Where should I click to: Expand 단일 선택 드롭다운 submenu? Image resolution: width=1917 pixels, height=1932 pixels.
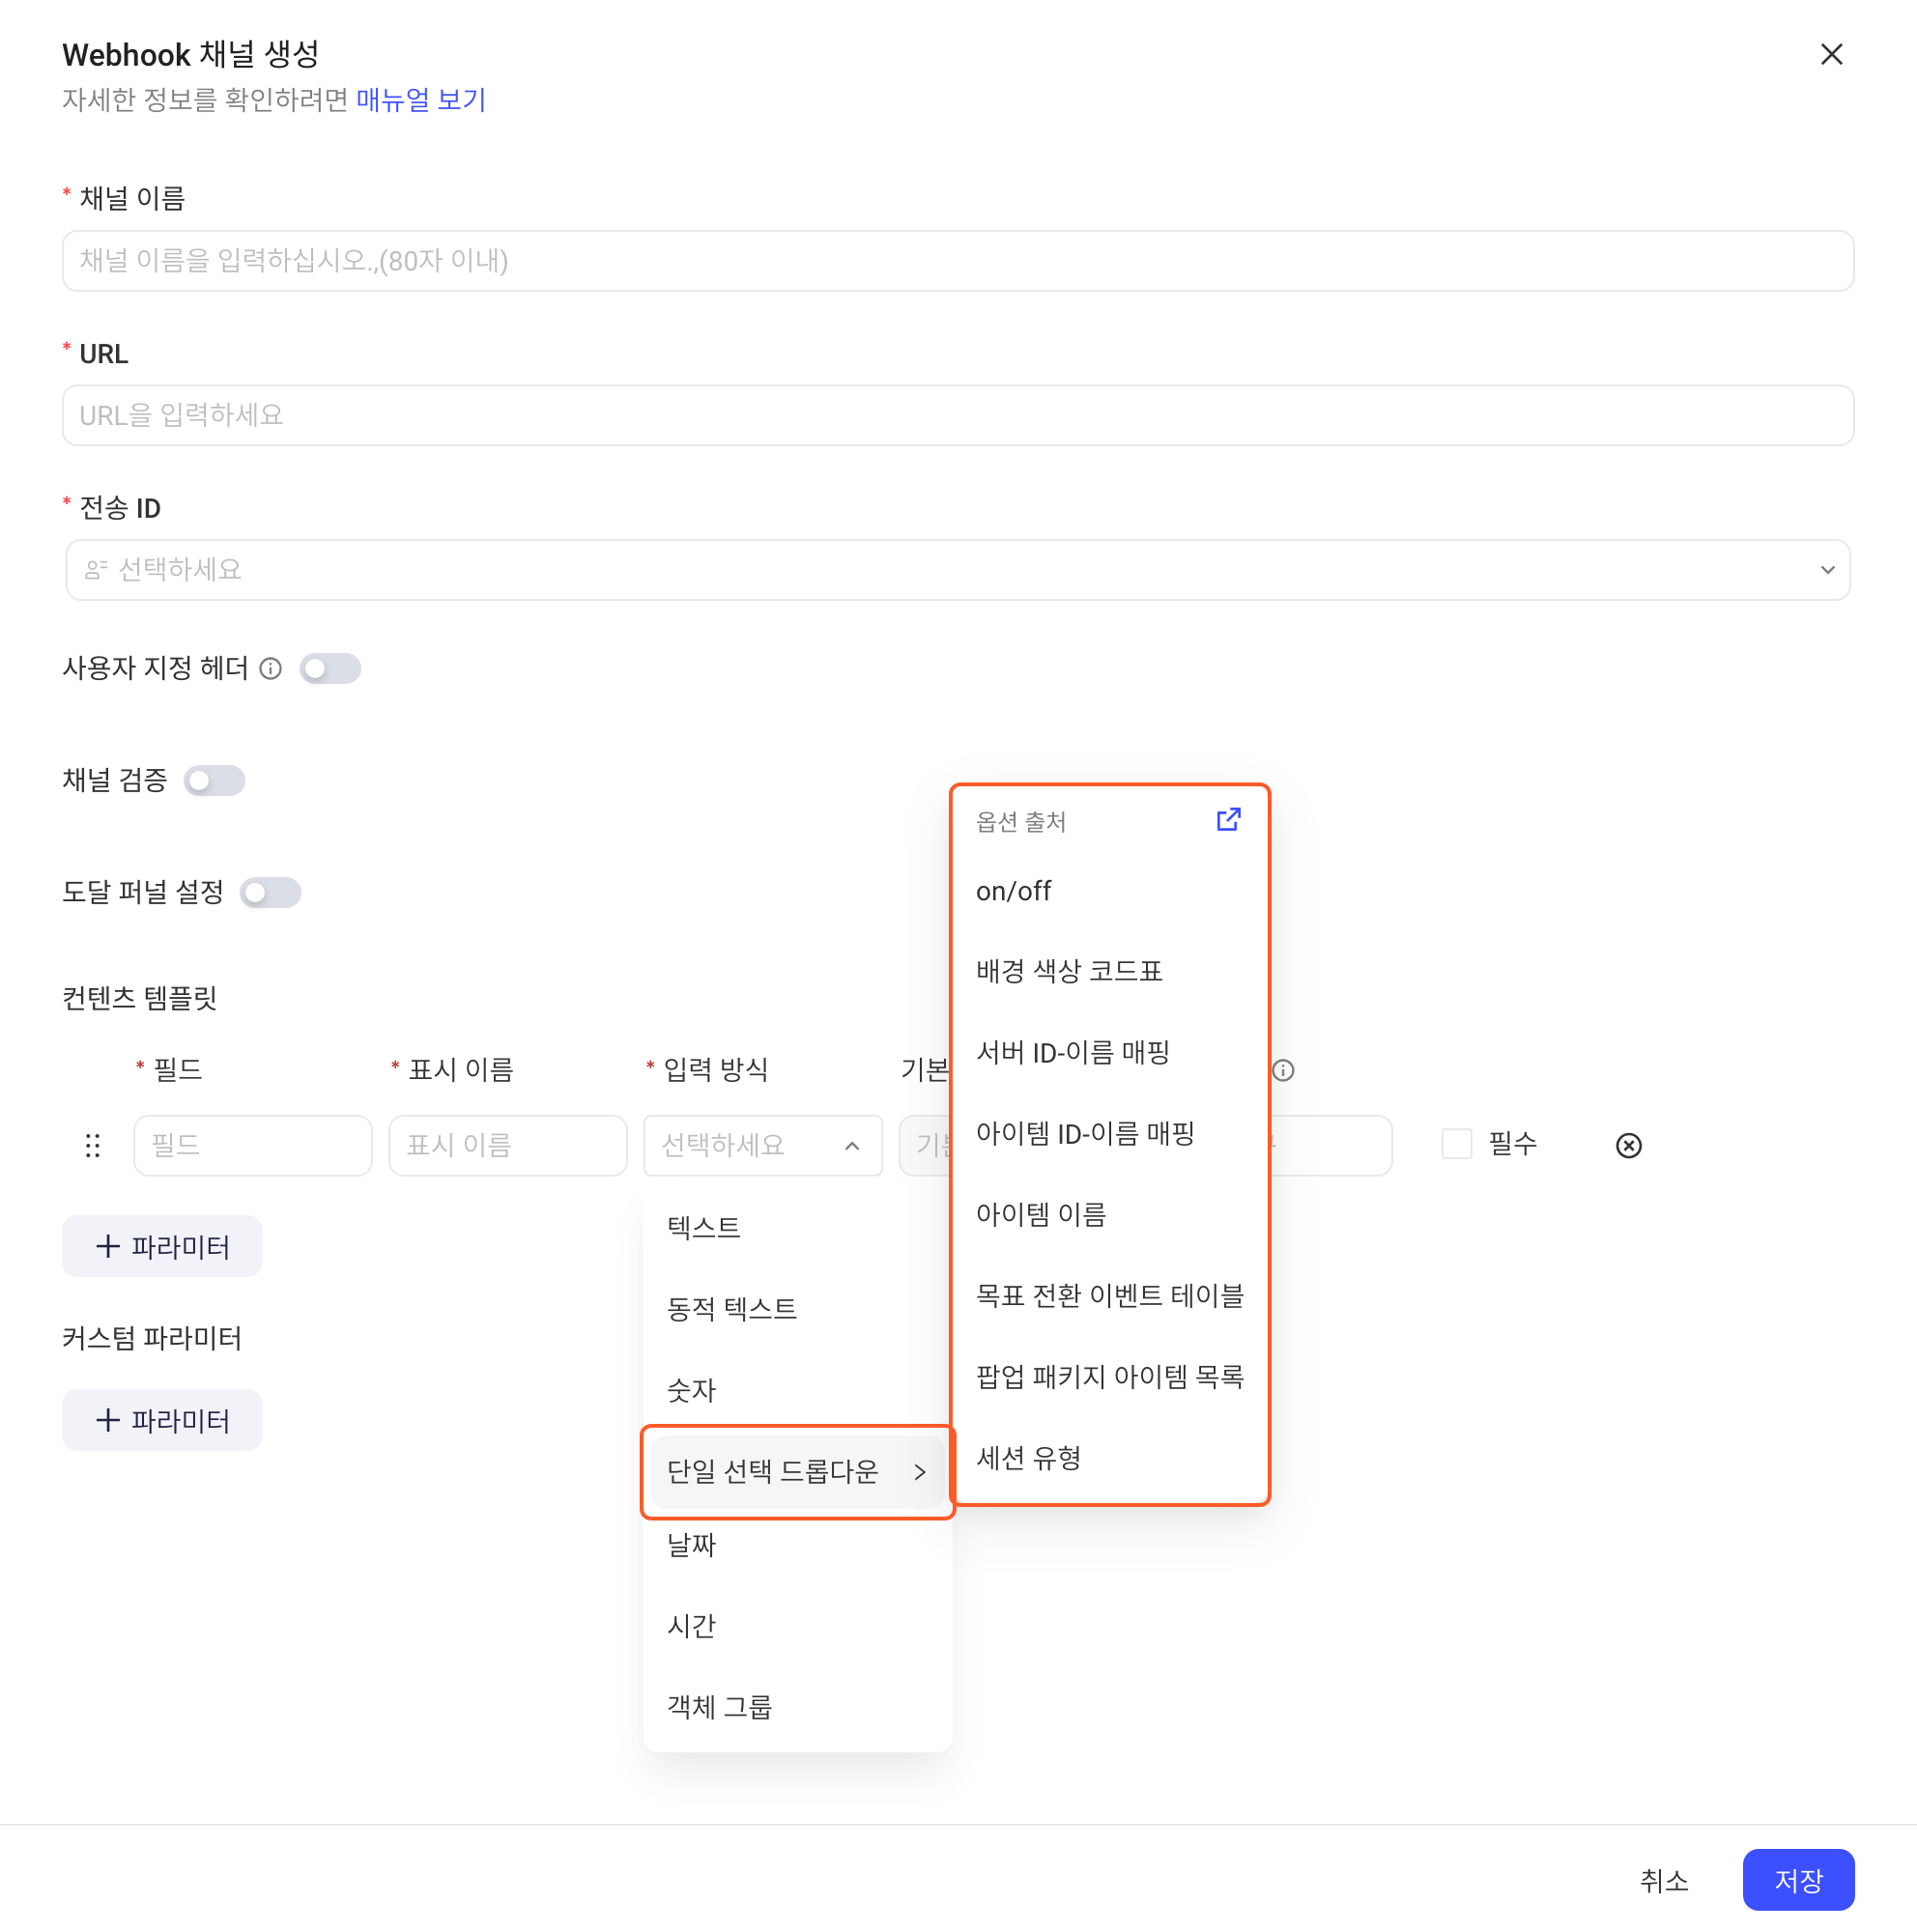[798, 1471]
